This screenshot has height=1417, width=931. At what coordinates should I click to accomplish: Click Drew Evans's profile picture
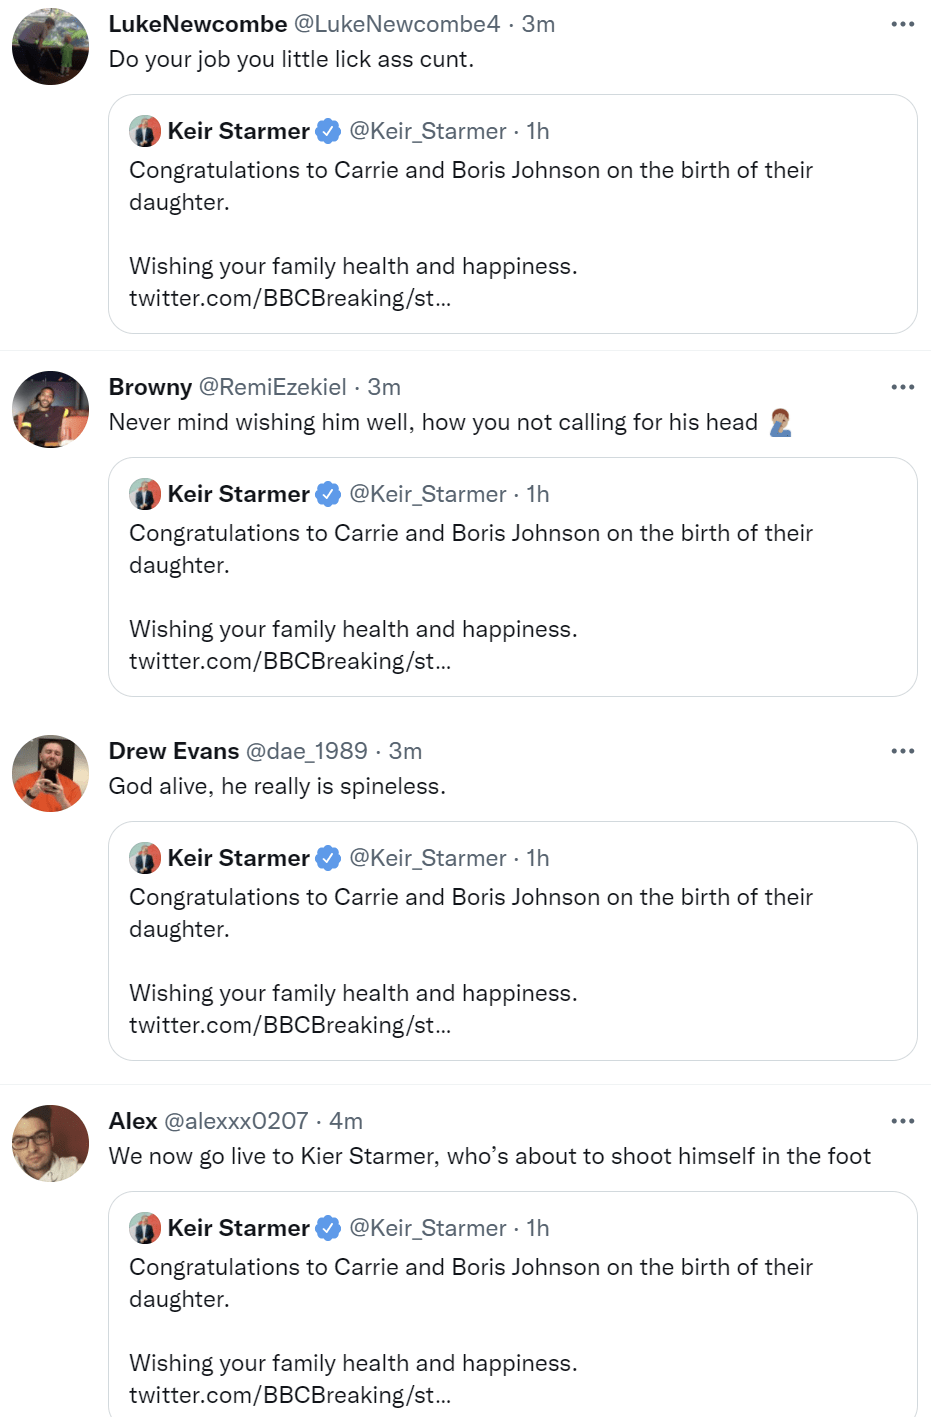50,774
